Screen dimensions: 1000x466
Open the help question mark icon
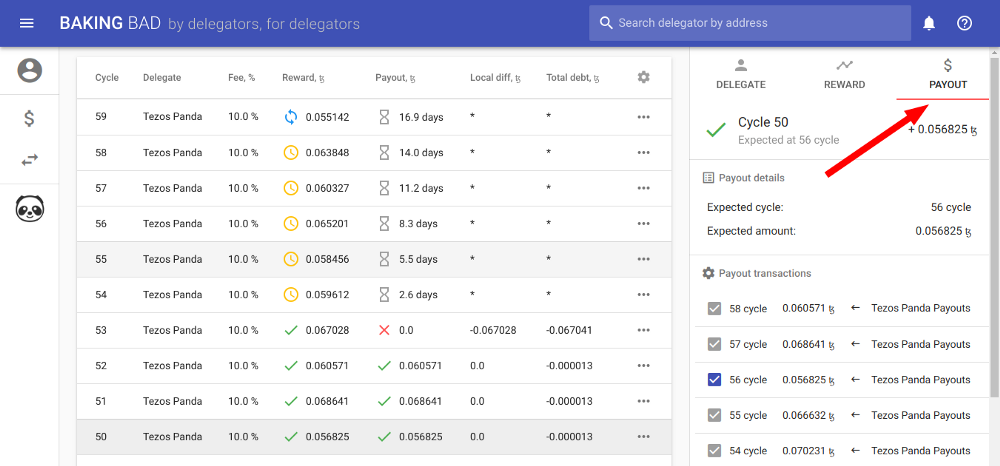point(964,24)
